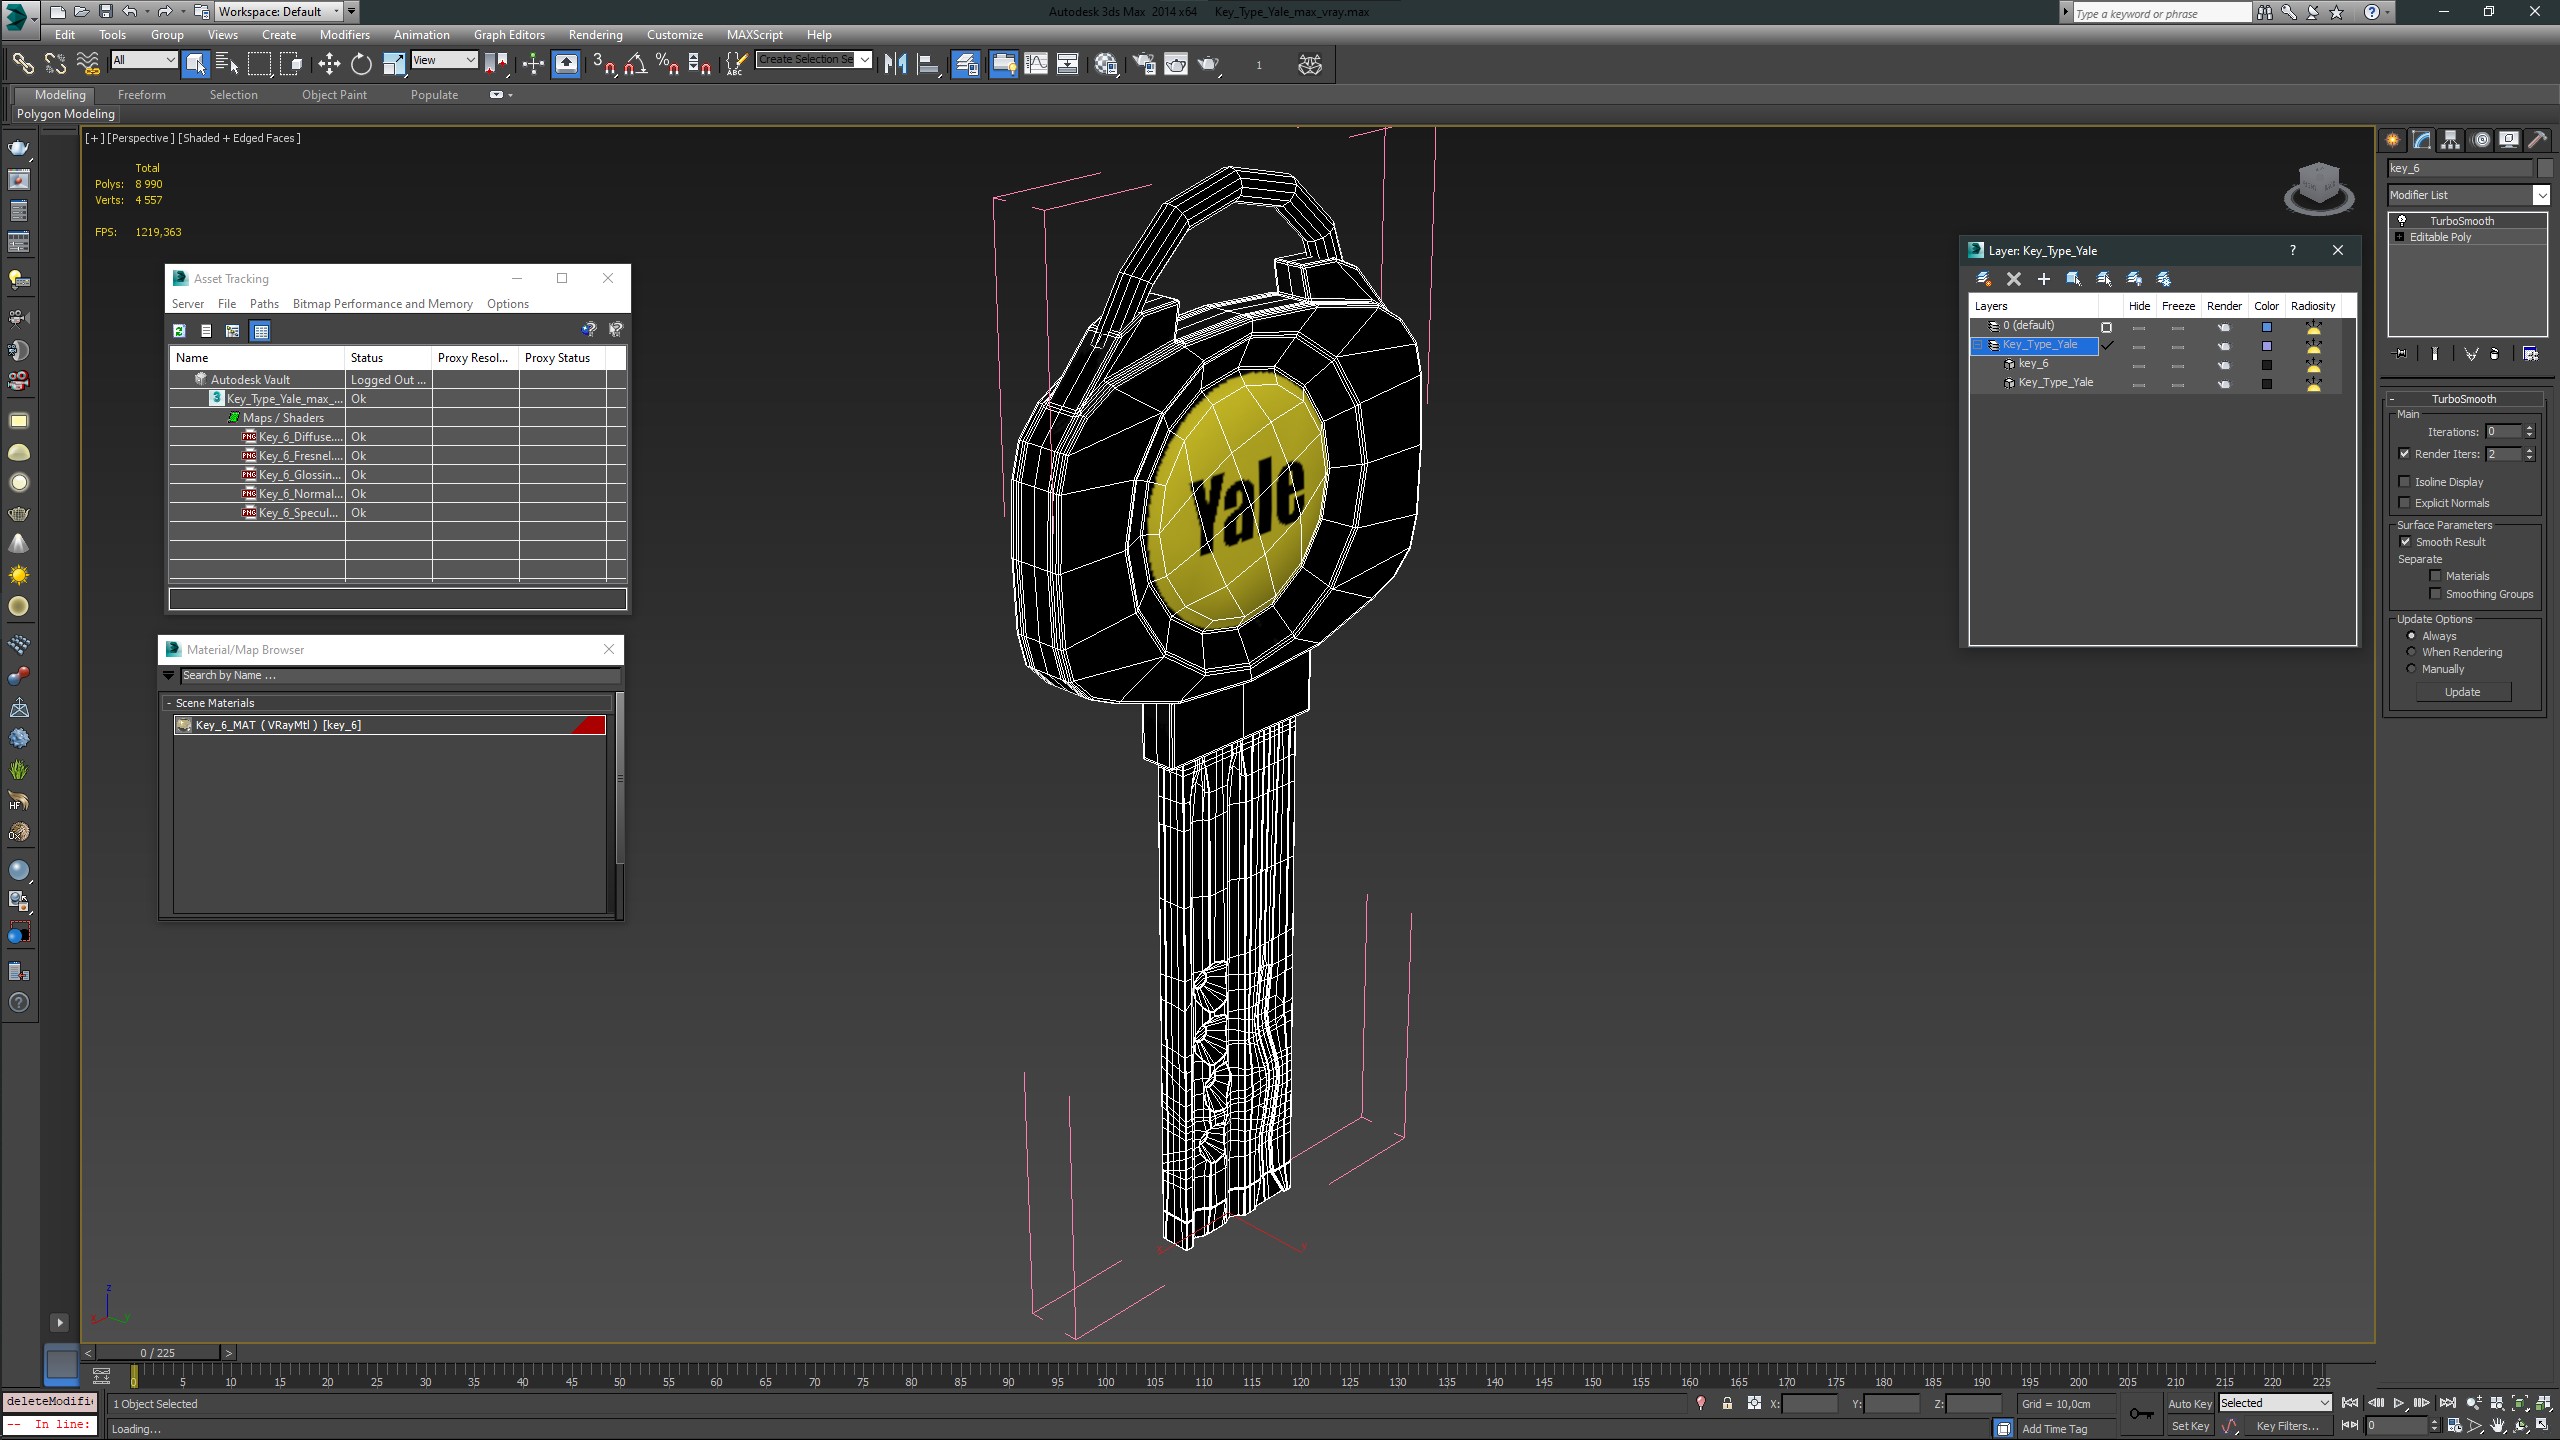
Task: Select the Select and Move tool
Action: click(329, 64)
